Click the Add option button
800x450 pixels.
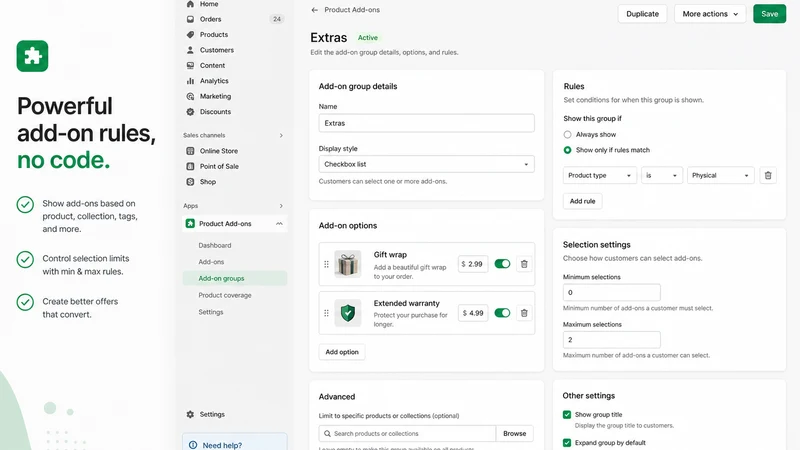pos(342,352)
